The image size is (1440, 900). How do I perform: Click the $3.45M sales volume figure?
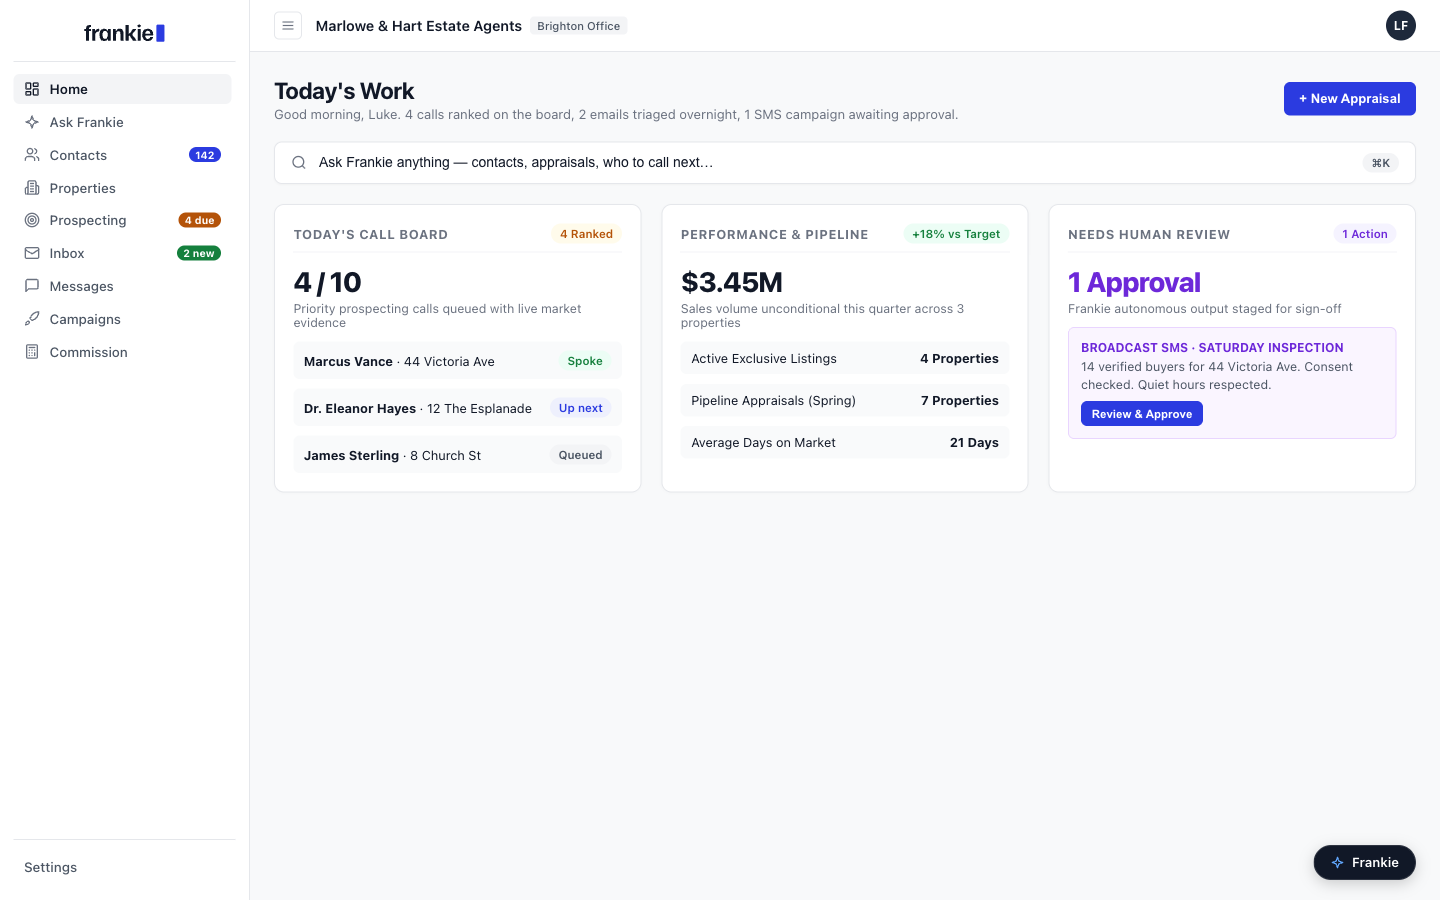point(732,283)
